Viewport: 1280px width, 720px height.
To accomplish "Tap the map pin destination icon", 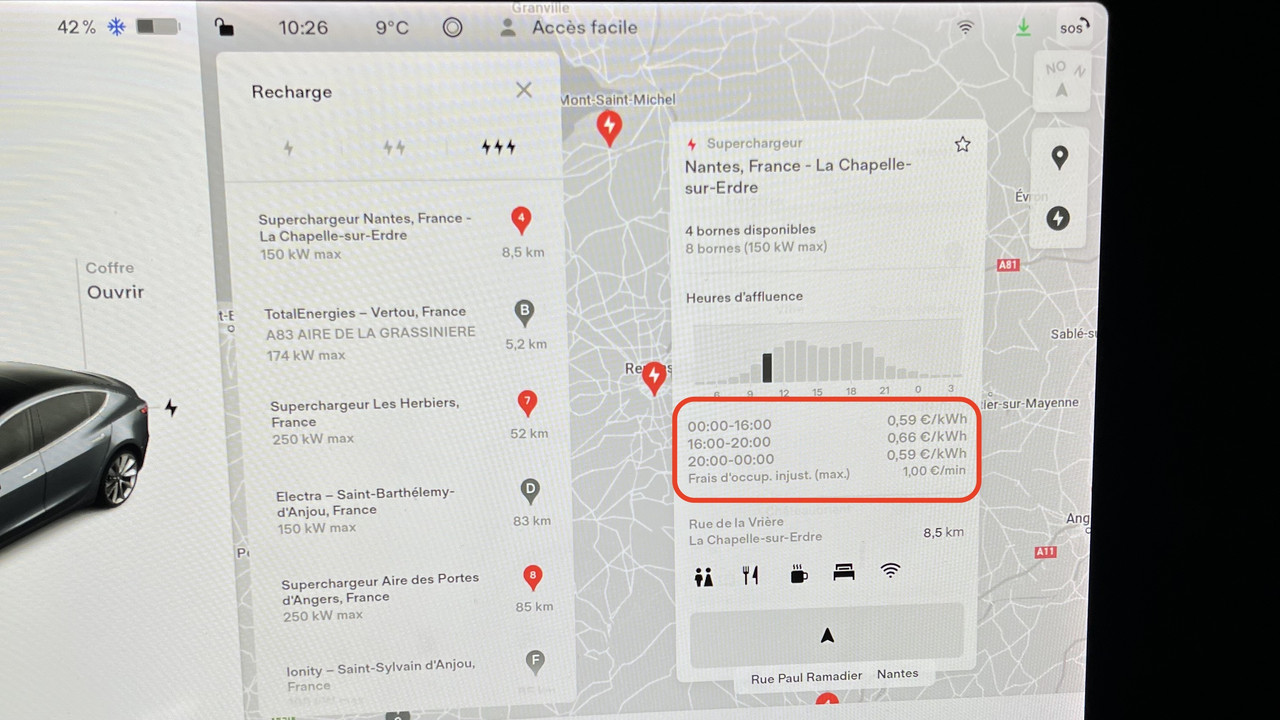I will (1060, 157).
